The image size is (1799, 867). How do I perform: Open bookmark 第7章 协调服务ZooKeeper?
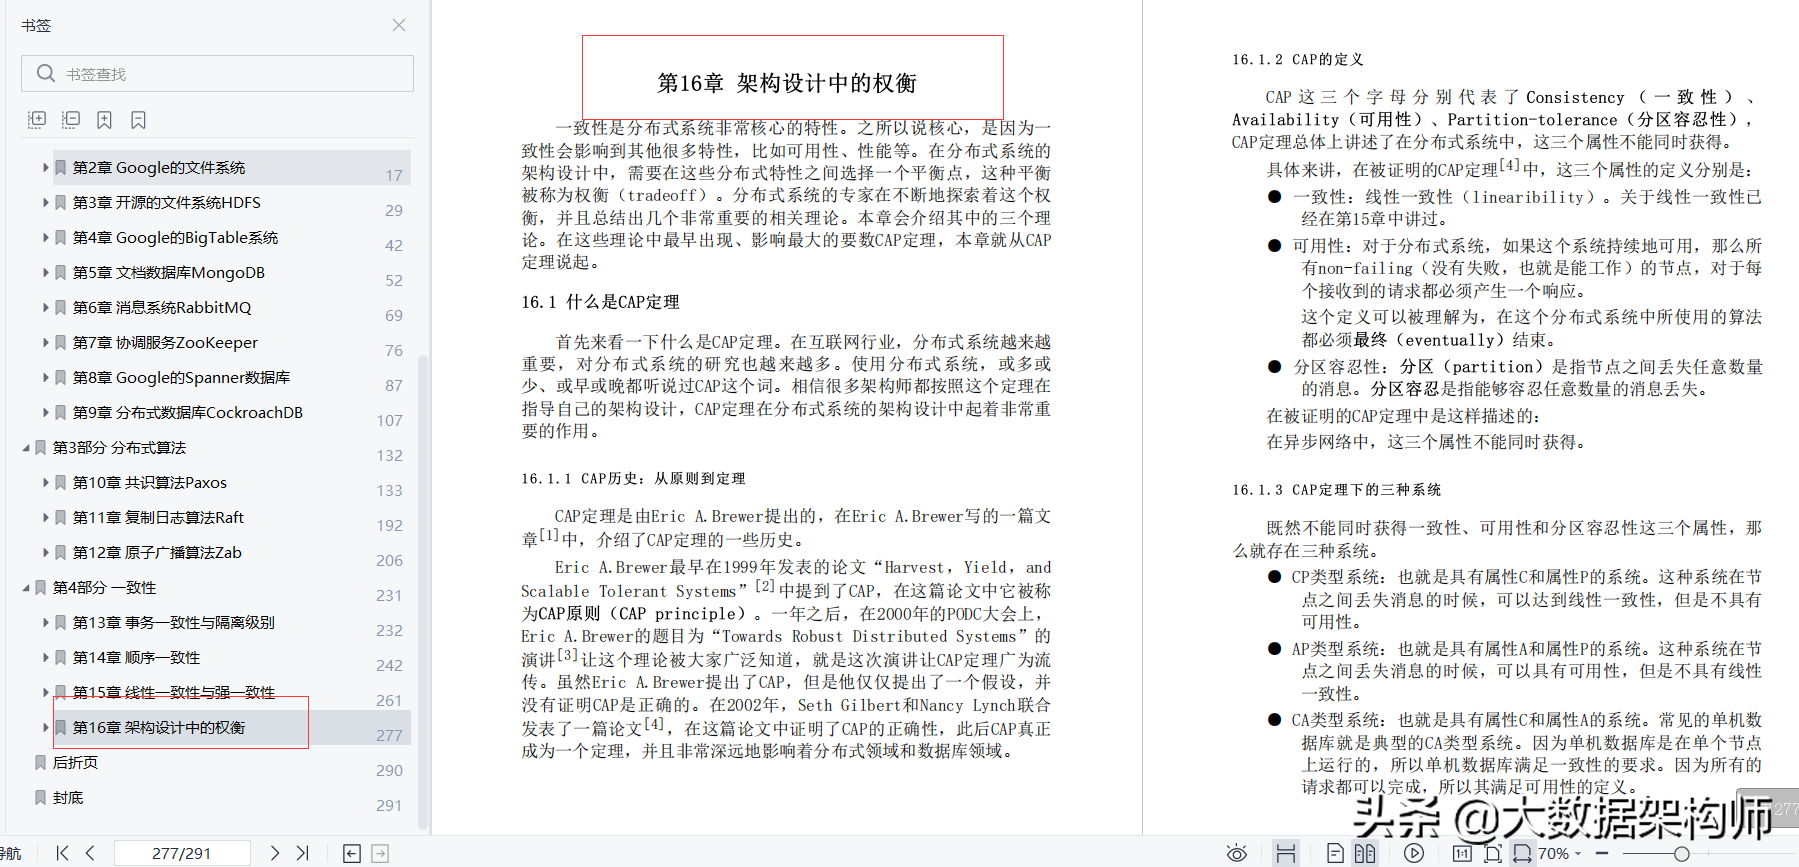165,342
